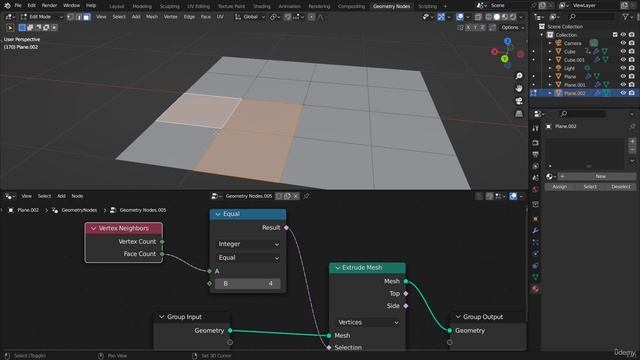Open the Physics properties tab

536,254
